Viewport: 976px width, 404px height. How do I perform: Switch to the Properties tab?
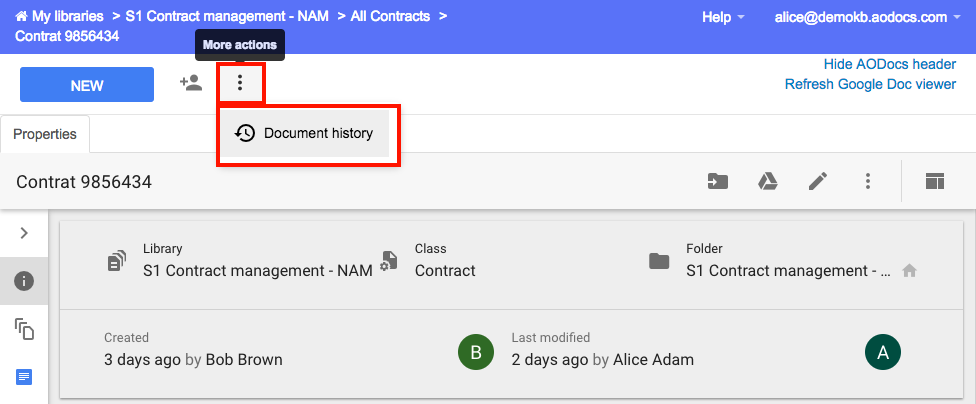pos(45,134)
